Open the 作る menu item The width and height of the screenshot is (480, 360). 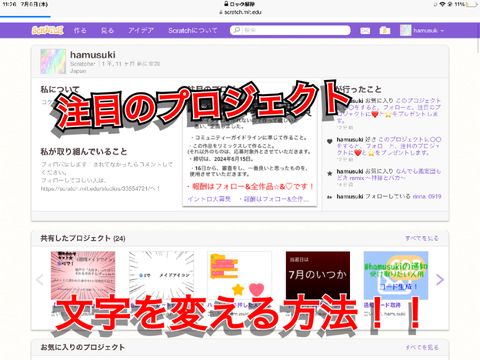pyautogui.click(x=80, y=31)
